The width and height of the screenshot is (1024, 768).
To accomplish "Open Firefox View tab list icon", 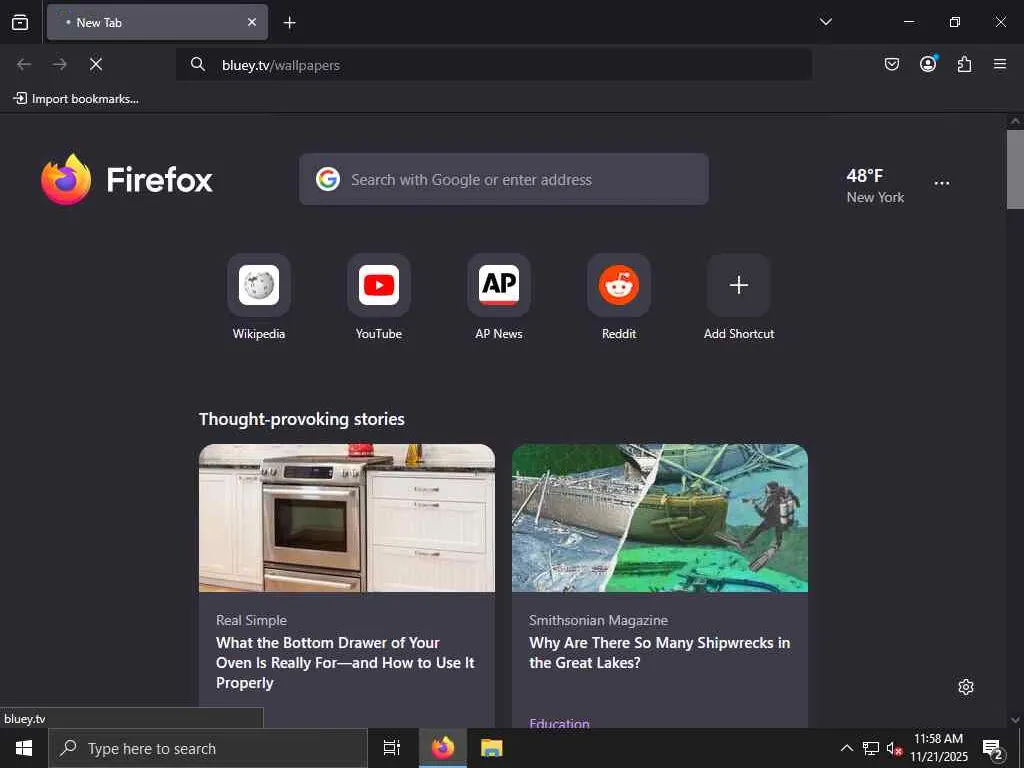I will coord(20,22).
